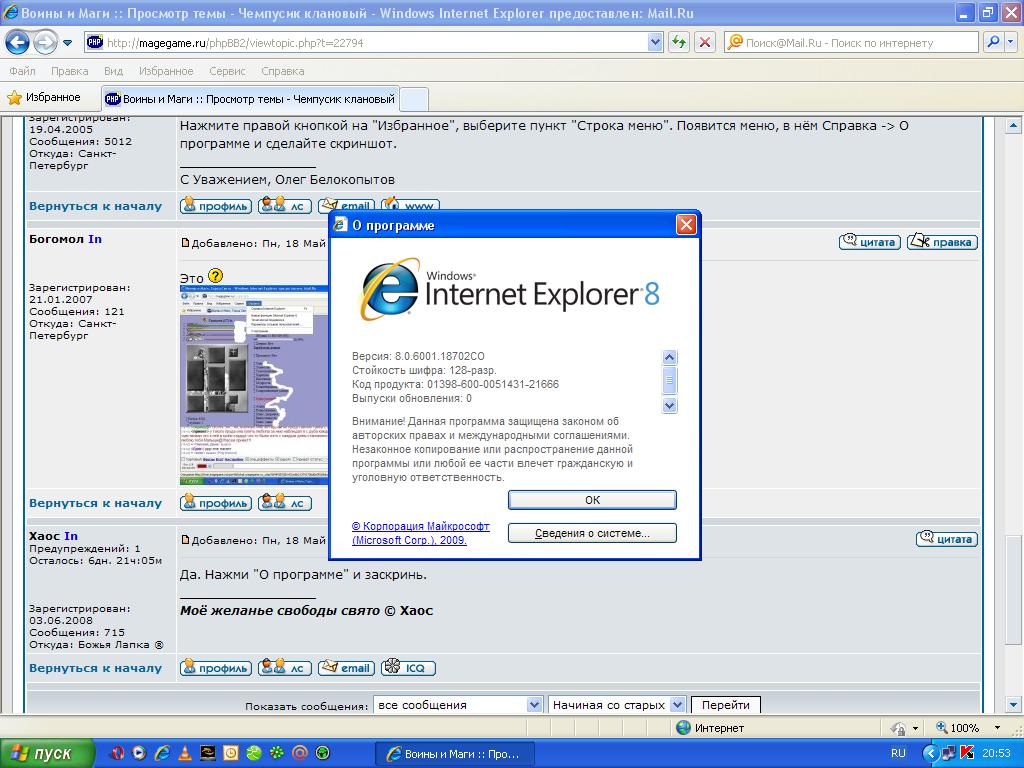Launch Opera from quick launch
Viewport: 1024px width, 768px height.
[x=118, y=753]
